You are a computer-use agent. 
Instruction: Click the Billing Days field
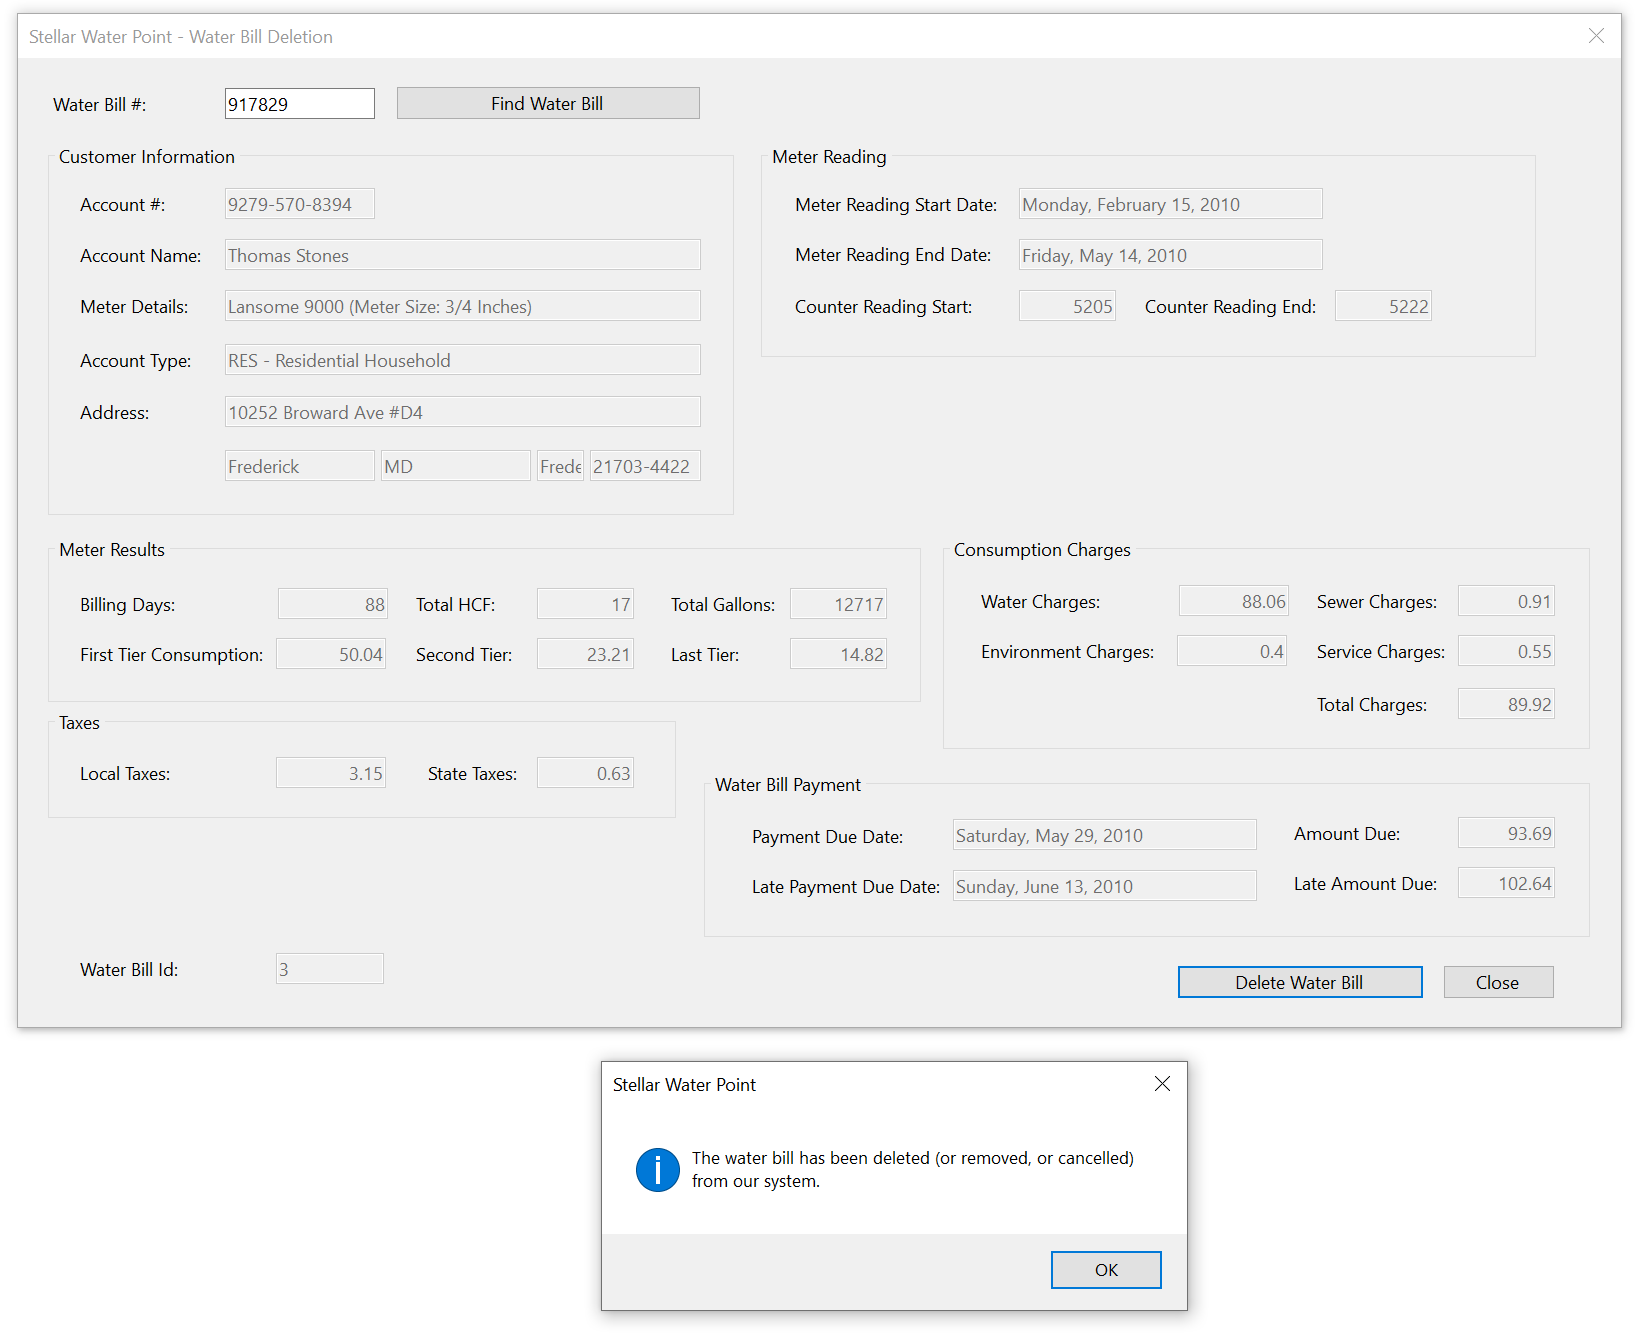coord(333,604)
